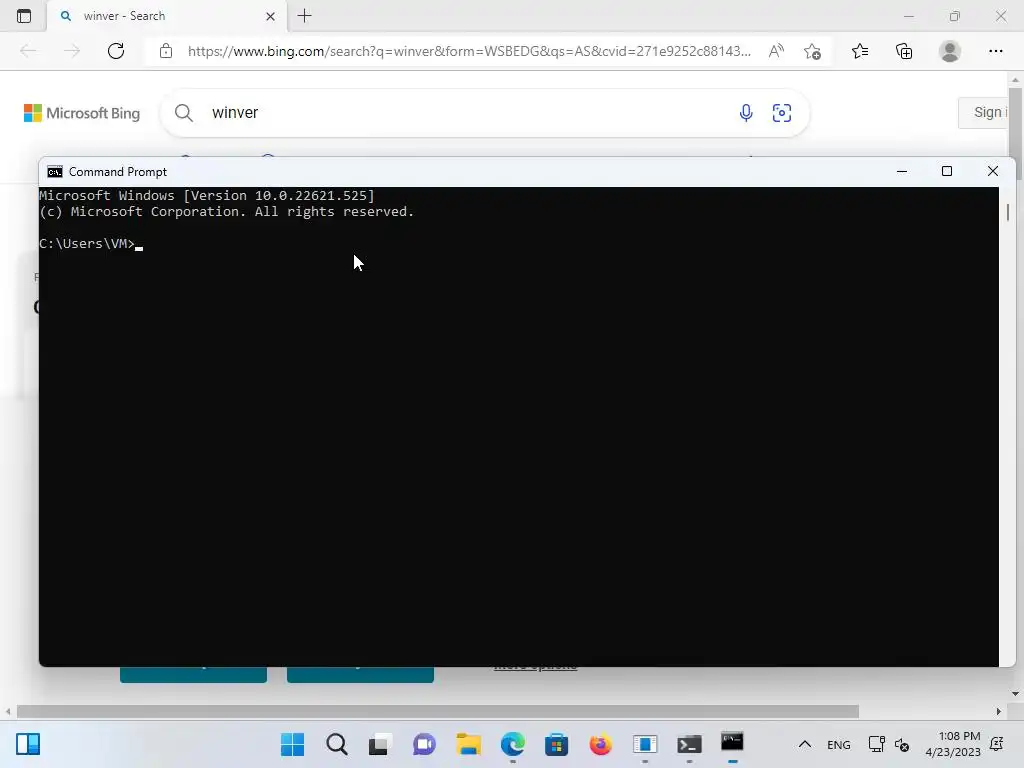Open the Favorites list icon
The image size is (1024, 768).
pyautogui.click(x=860, y=51)
